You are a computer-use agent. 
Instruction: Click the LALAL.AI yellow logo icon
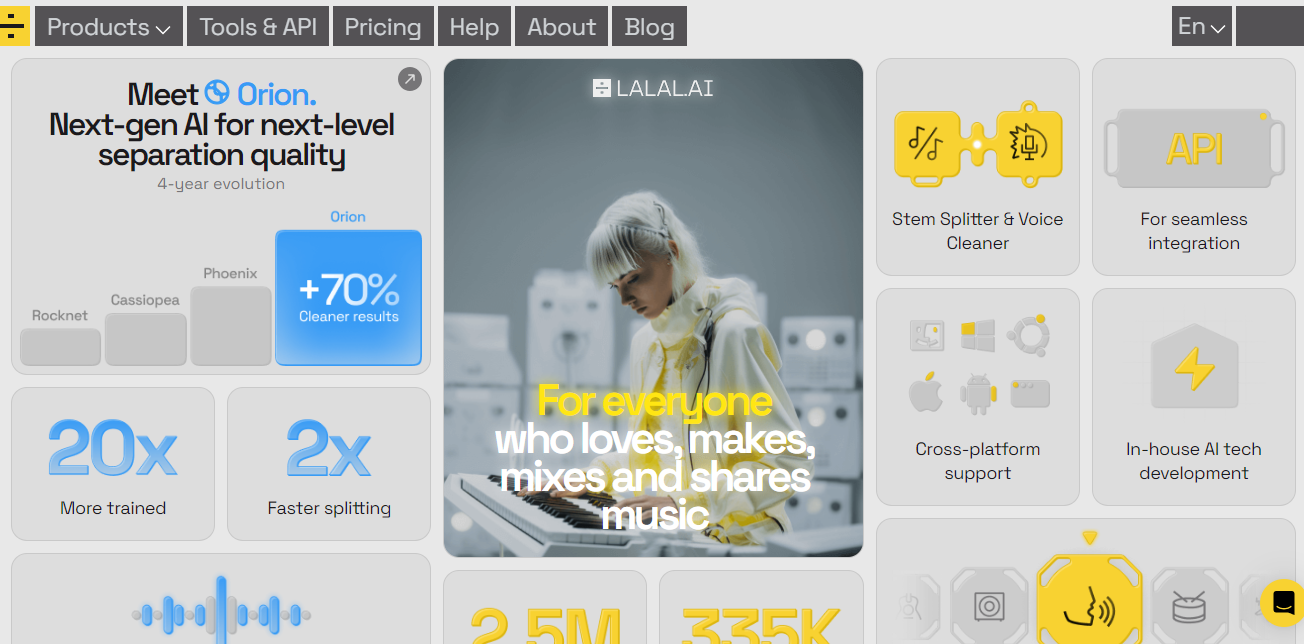14,26
